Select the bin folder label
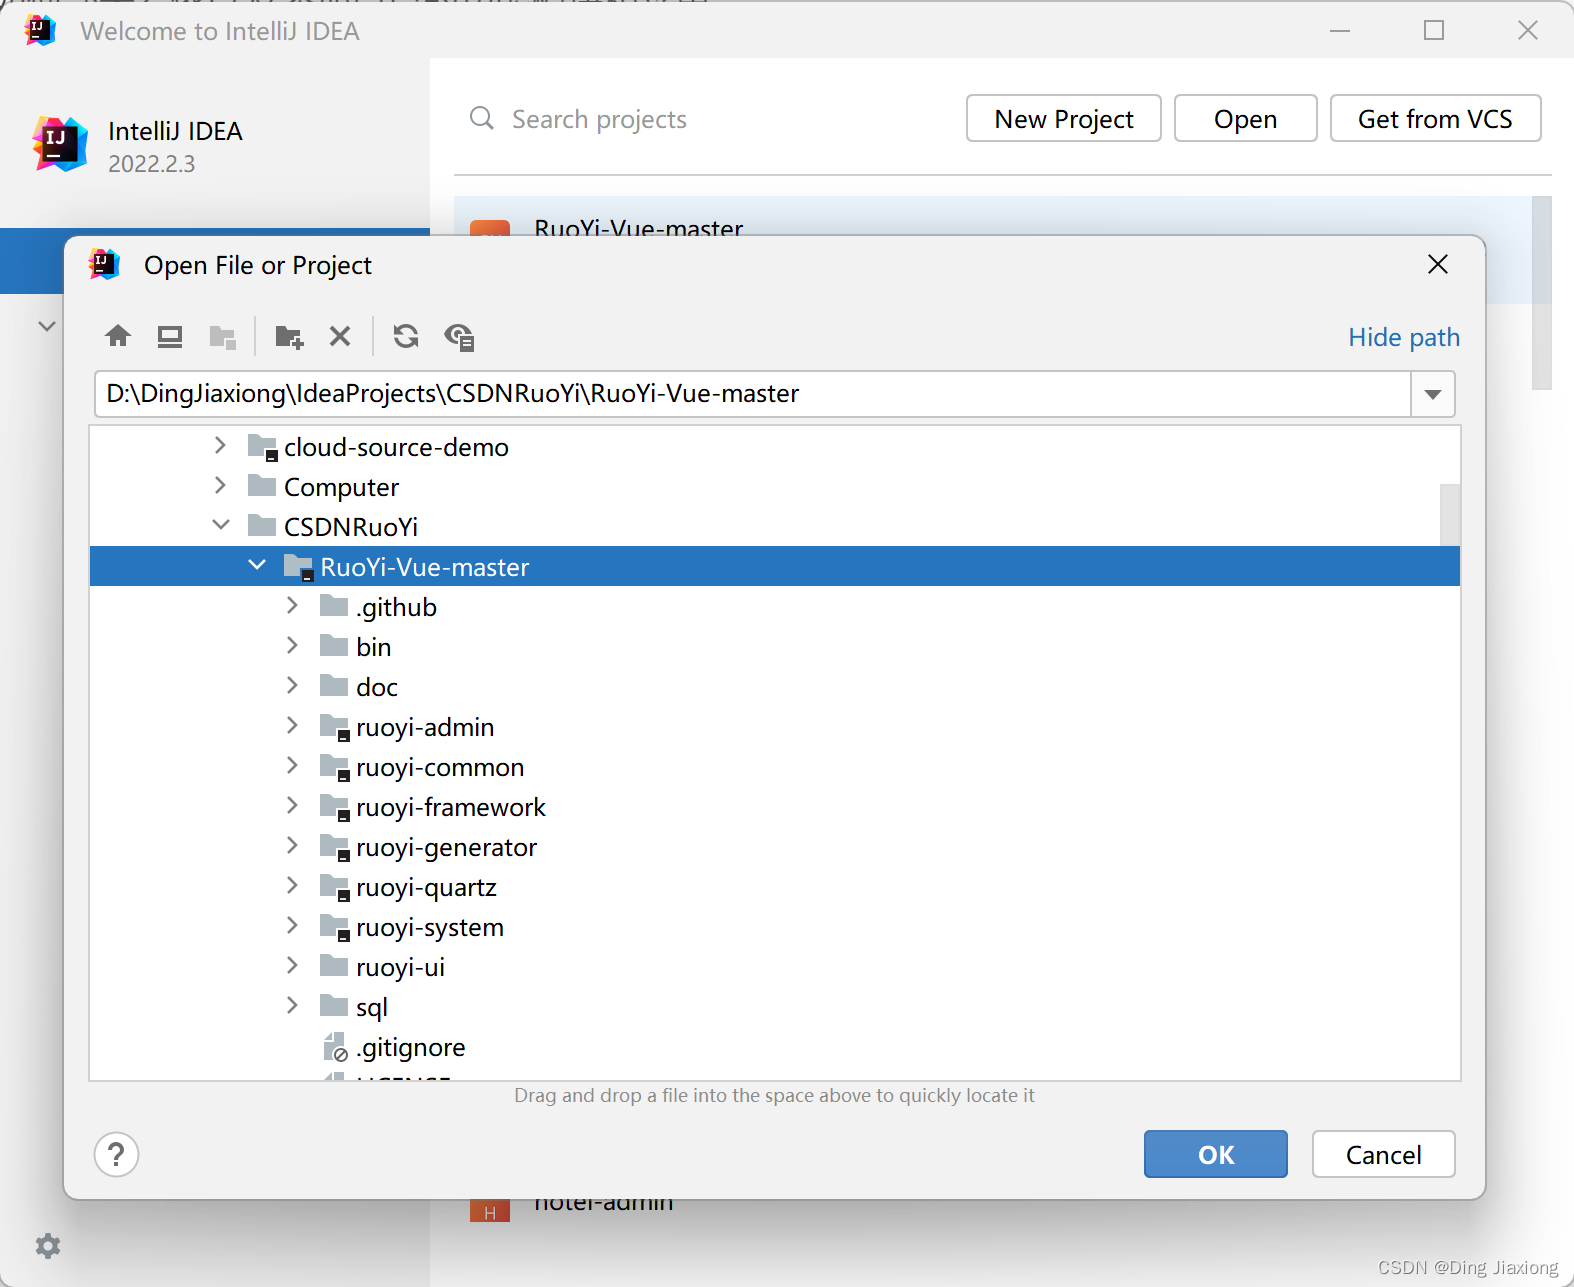This screenshot has height=1287, width=1574. [x=374, y=647]
